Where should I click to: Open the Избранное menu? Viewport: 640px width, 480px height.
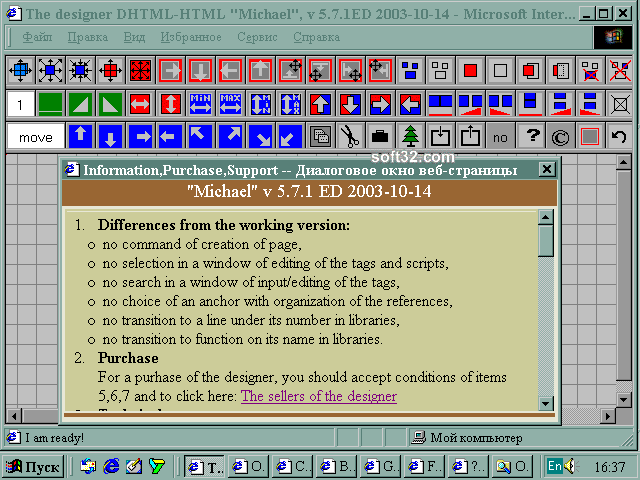(x=191, y=37)
